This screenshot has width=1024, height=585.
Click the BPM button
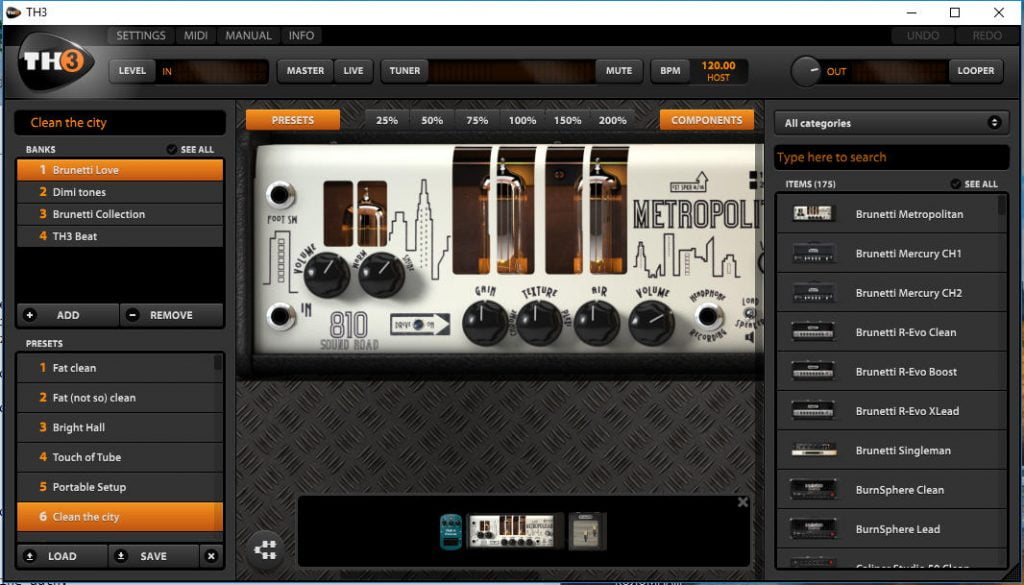tap(670, 71)
